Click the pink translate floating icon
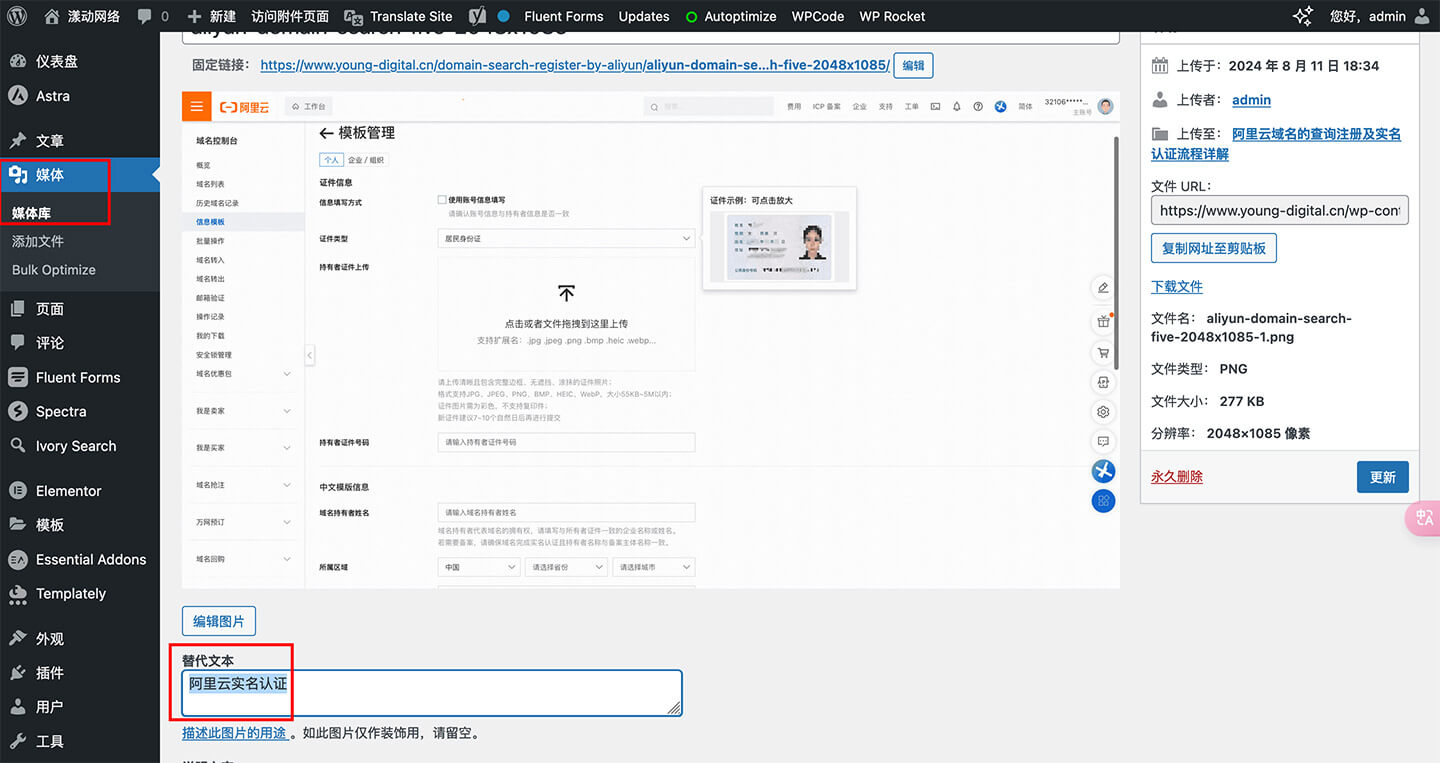Image resolution: width=1440 pixels, height=763 pixels. click(x=1424, y=518)
